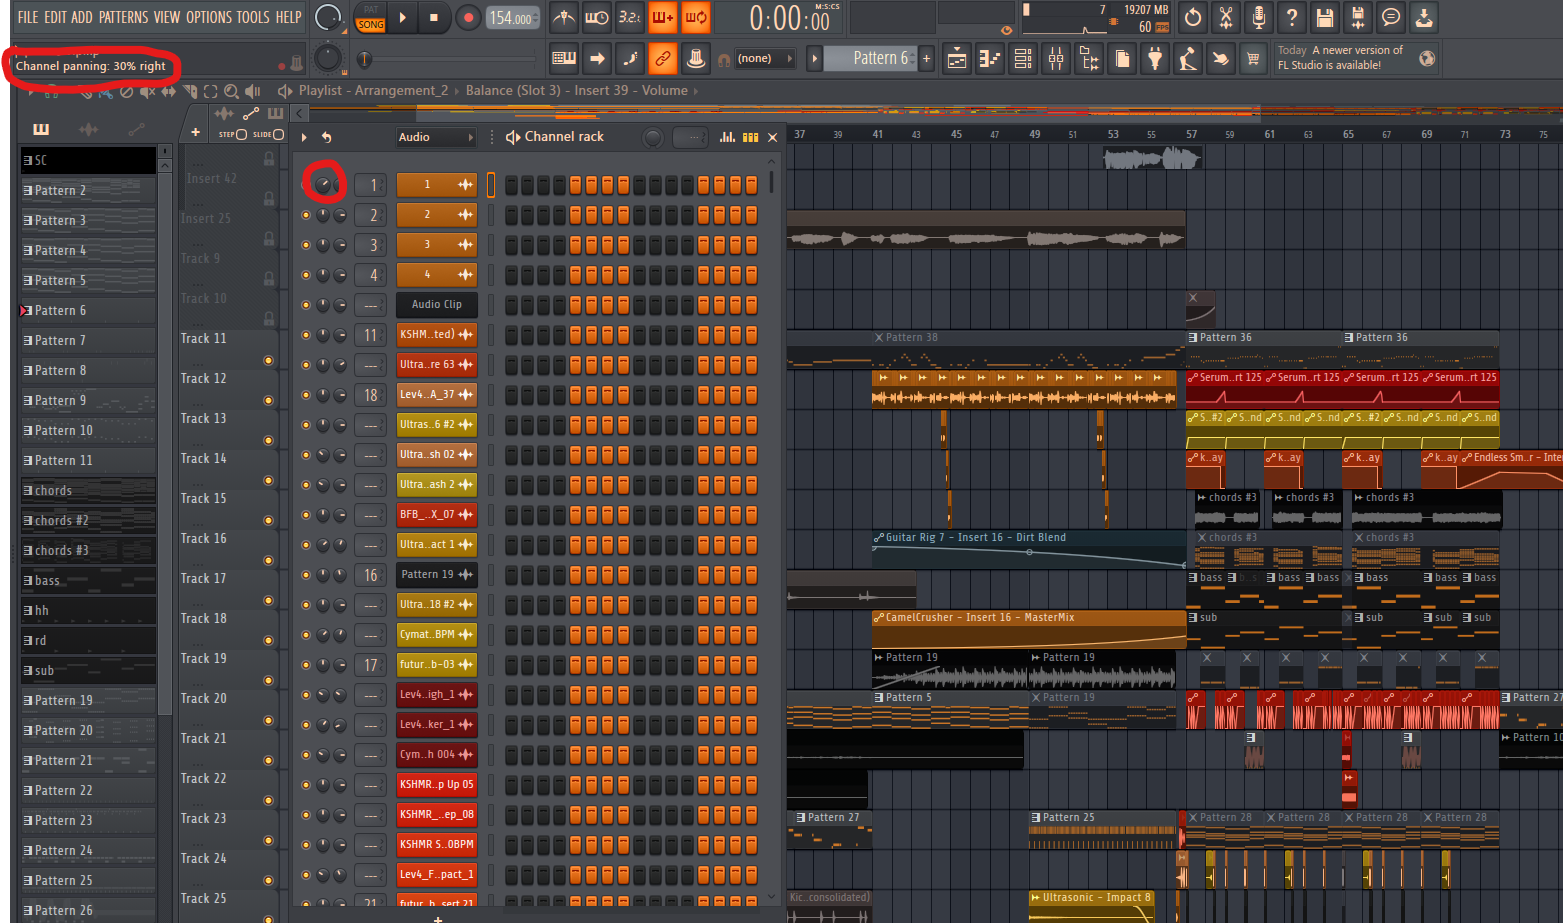
Task: Open the audio editor scissors icon
Action: pos(1226,17)
